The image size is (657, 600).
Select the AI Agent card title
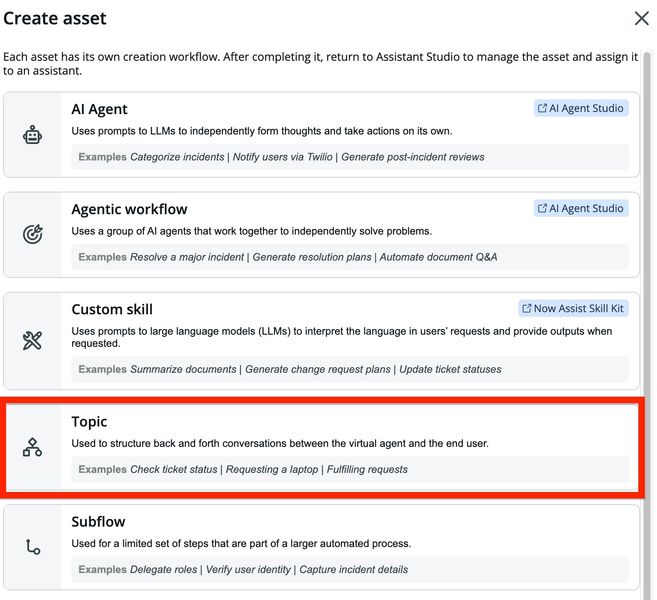coord(99,109)
